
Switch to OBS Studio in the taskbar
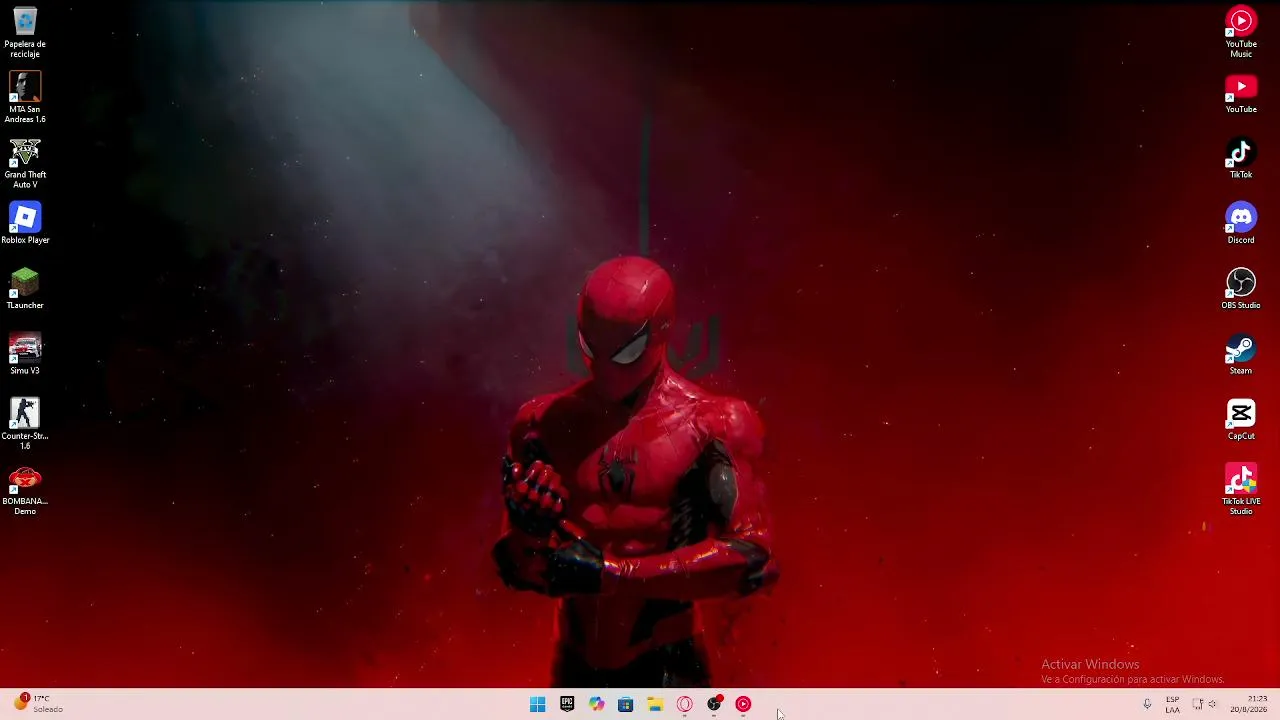click(714, 704)
